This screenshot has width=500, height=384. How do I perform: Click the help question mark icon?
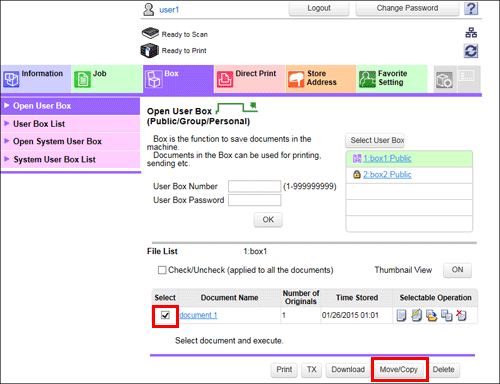(x=471, y=8)
